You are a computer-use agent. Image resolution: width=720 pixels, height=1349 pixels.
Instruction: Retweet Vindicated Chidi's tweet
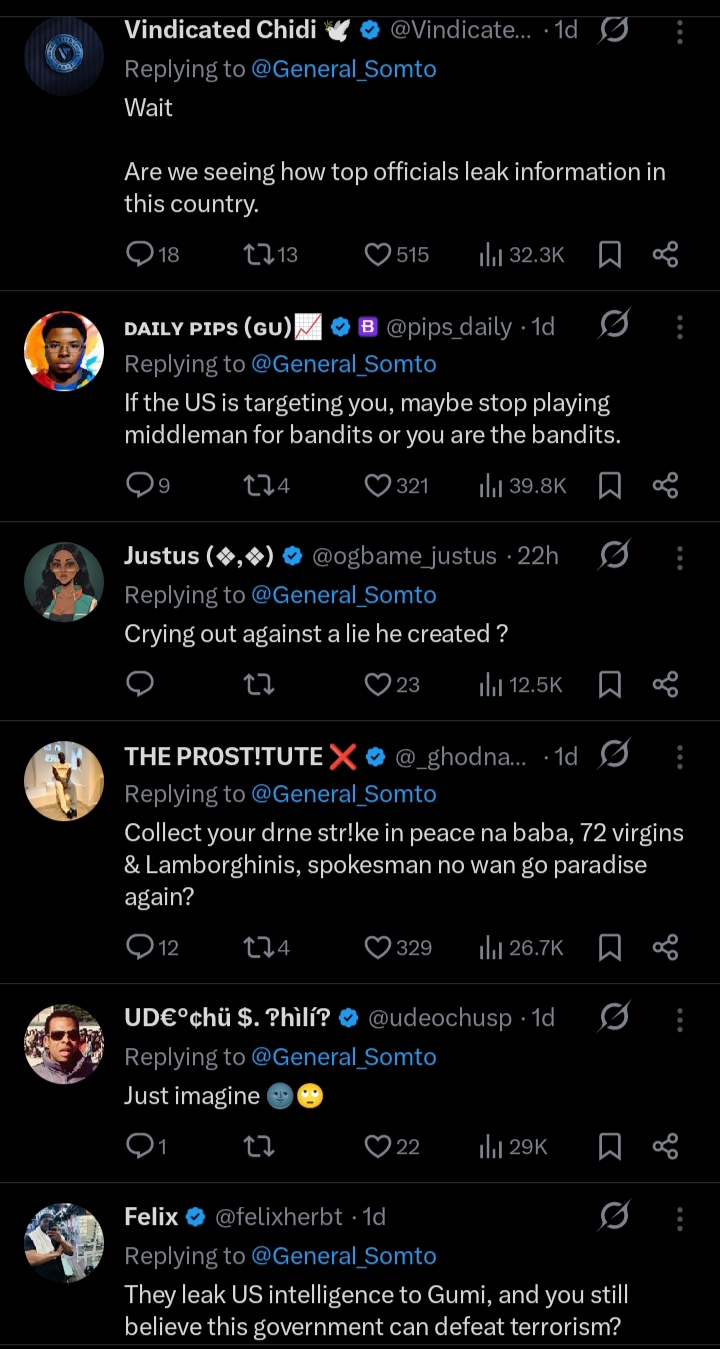pos(258,255)
